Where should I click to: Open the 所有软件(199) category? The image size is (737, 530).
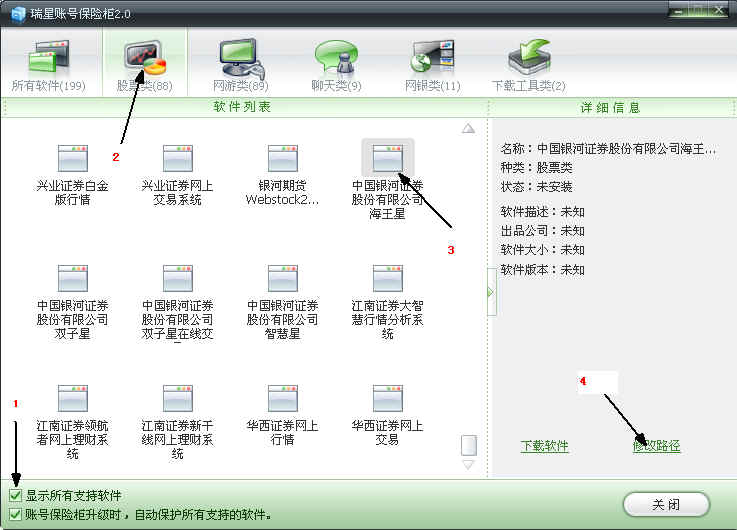point(49,65)
